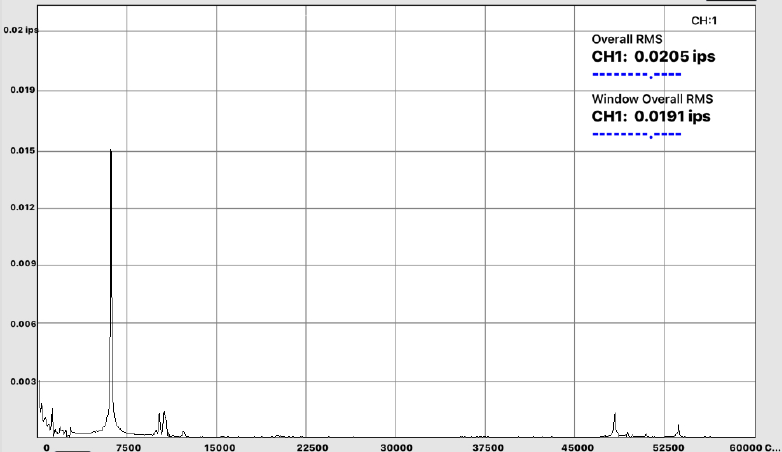Select the CH1: 0.0205 ips reading
Image resolution: width=782 pixels, height=452 pixels.
[x=653, y=57]
